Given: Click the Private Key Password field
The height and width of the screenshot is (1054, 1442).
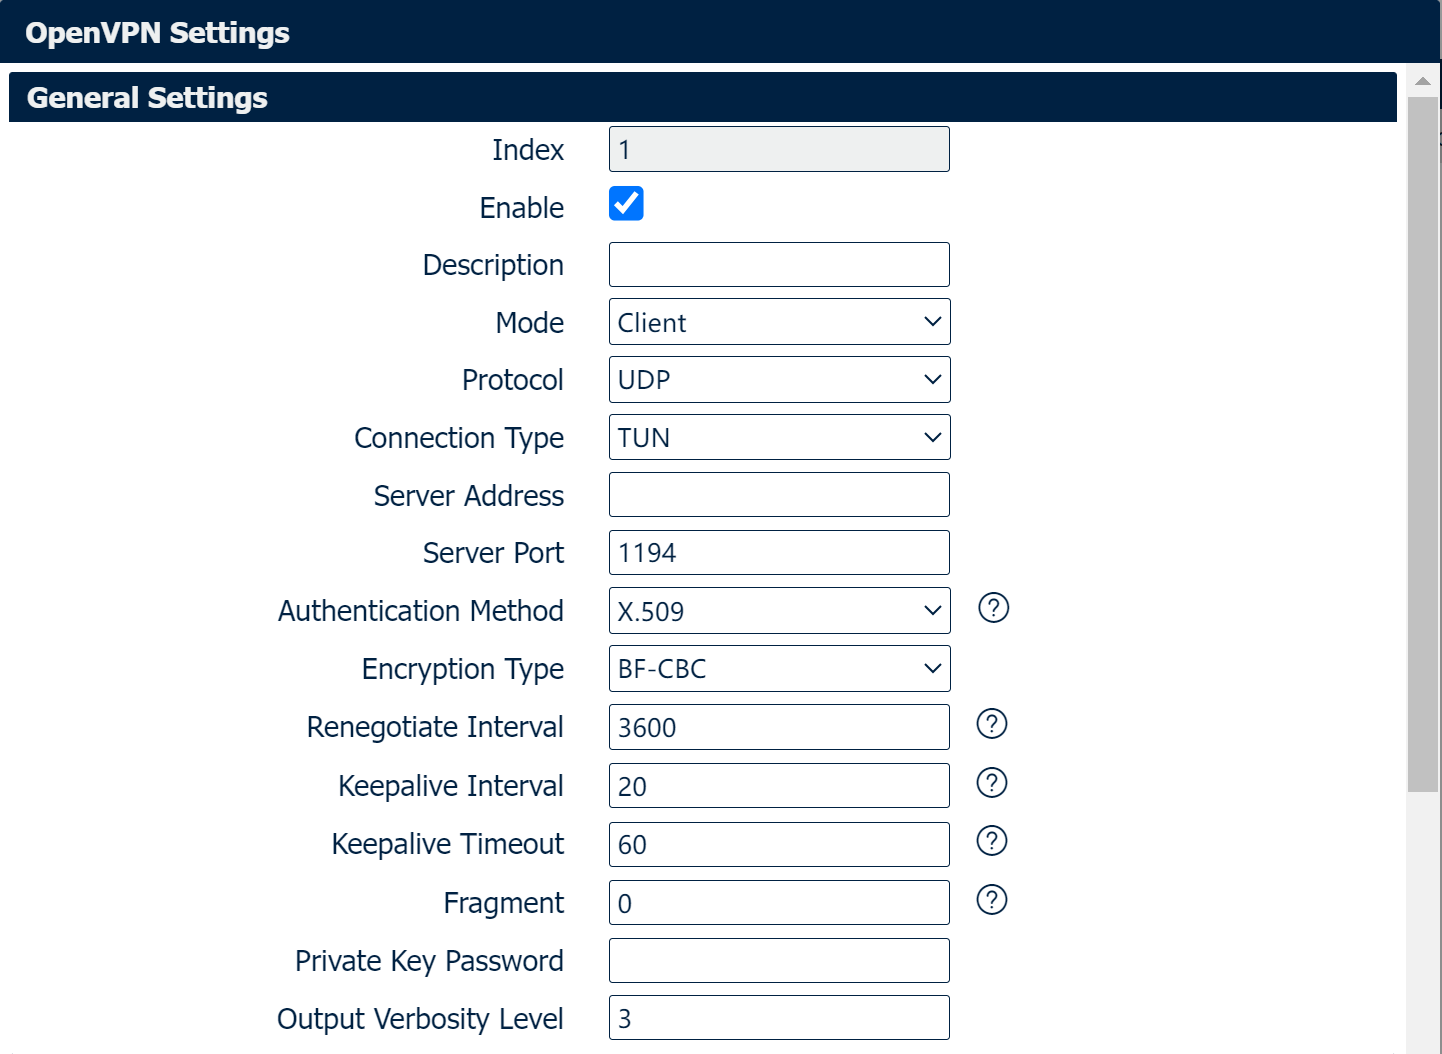Looking at the screenshot, I should click(779, 961).
